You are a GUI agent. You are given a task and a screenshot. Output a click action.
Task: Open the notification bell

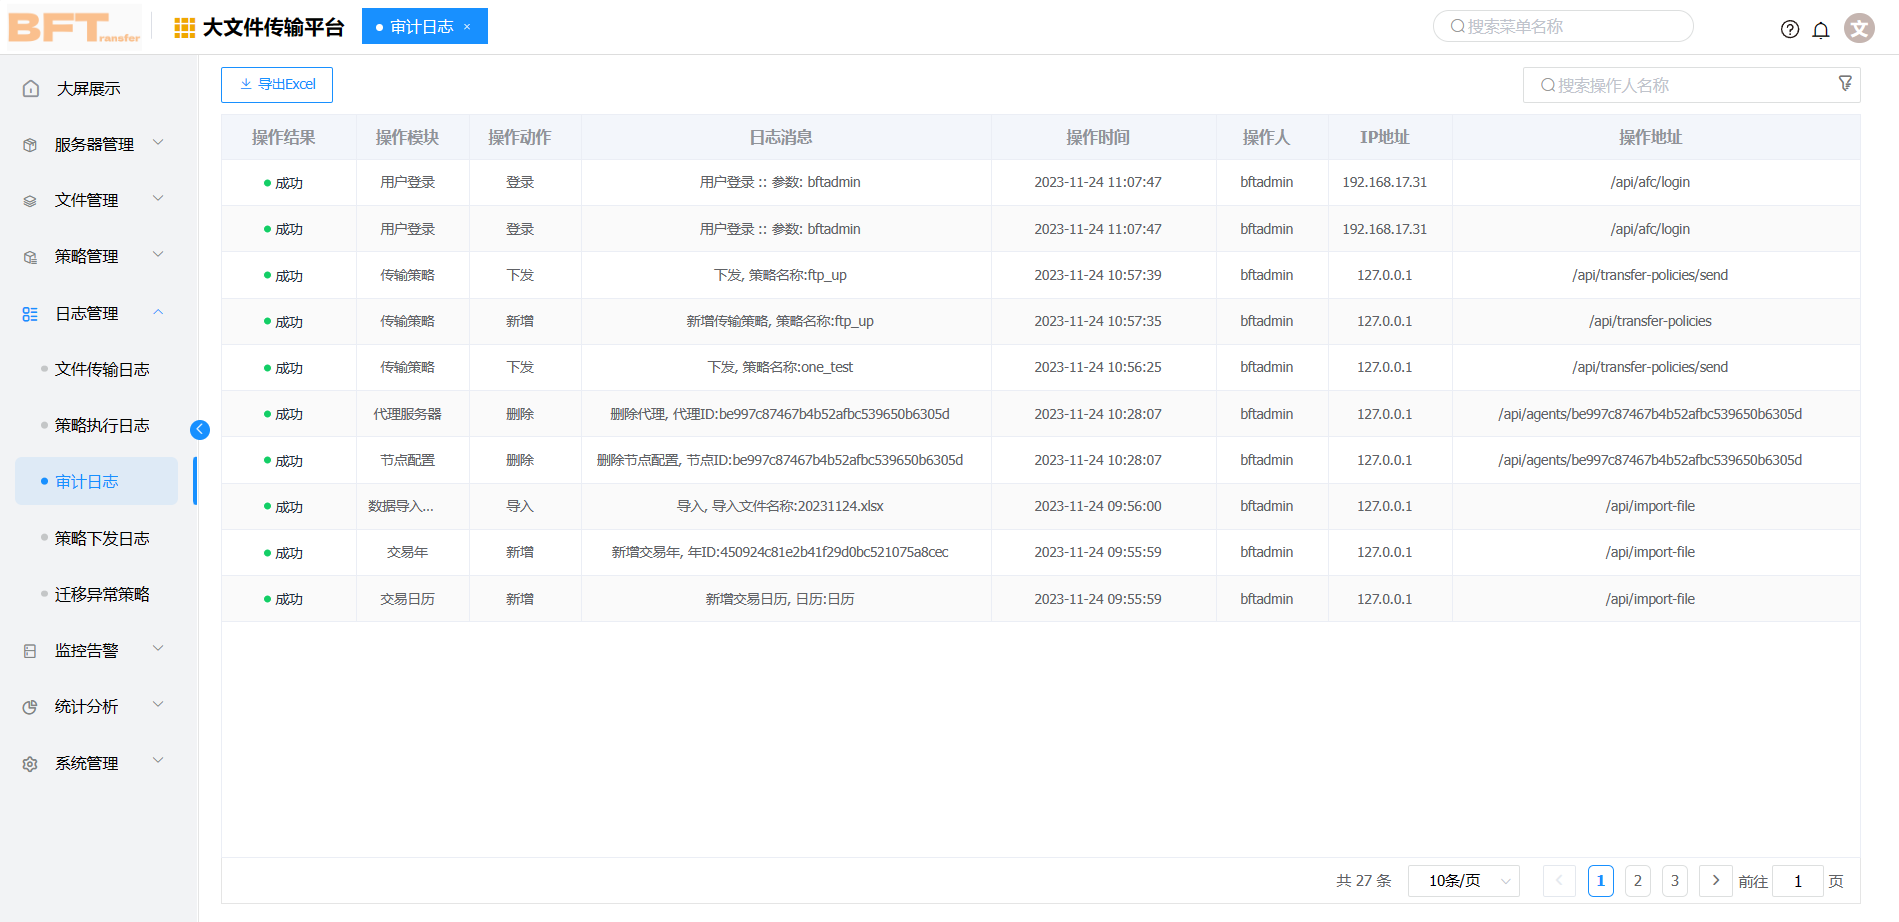1820,29
